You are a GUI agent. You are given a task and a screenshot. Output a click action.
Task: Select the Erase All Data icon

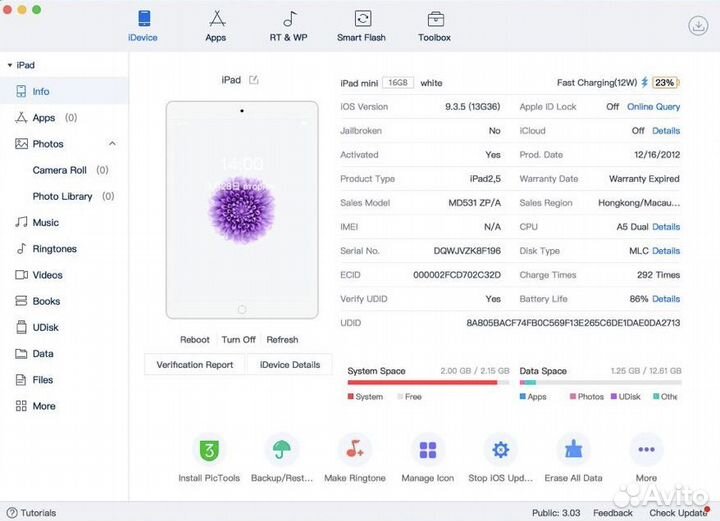[x=573, y=450]
